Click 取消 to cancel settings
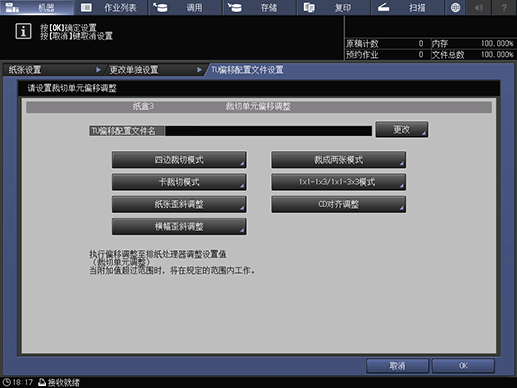 click(397, 366)
